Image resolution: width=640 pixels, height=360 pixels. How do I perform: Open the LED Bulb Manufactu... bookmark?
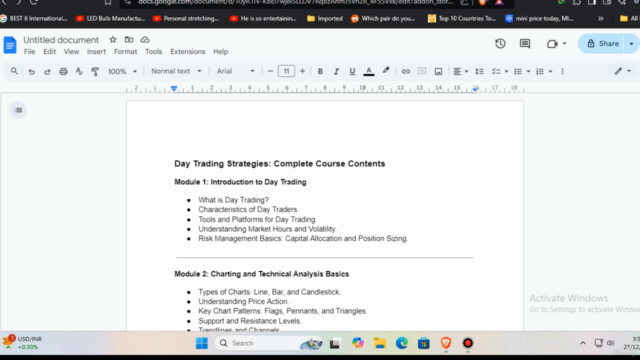pos(110,18)
